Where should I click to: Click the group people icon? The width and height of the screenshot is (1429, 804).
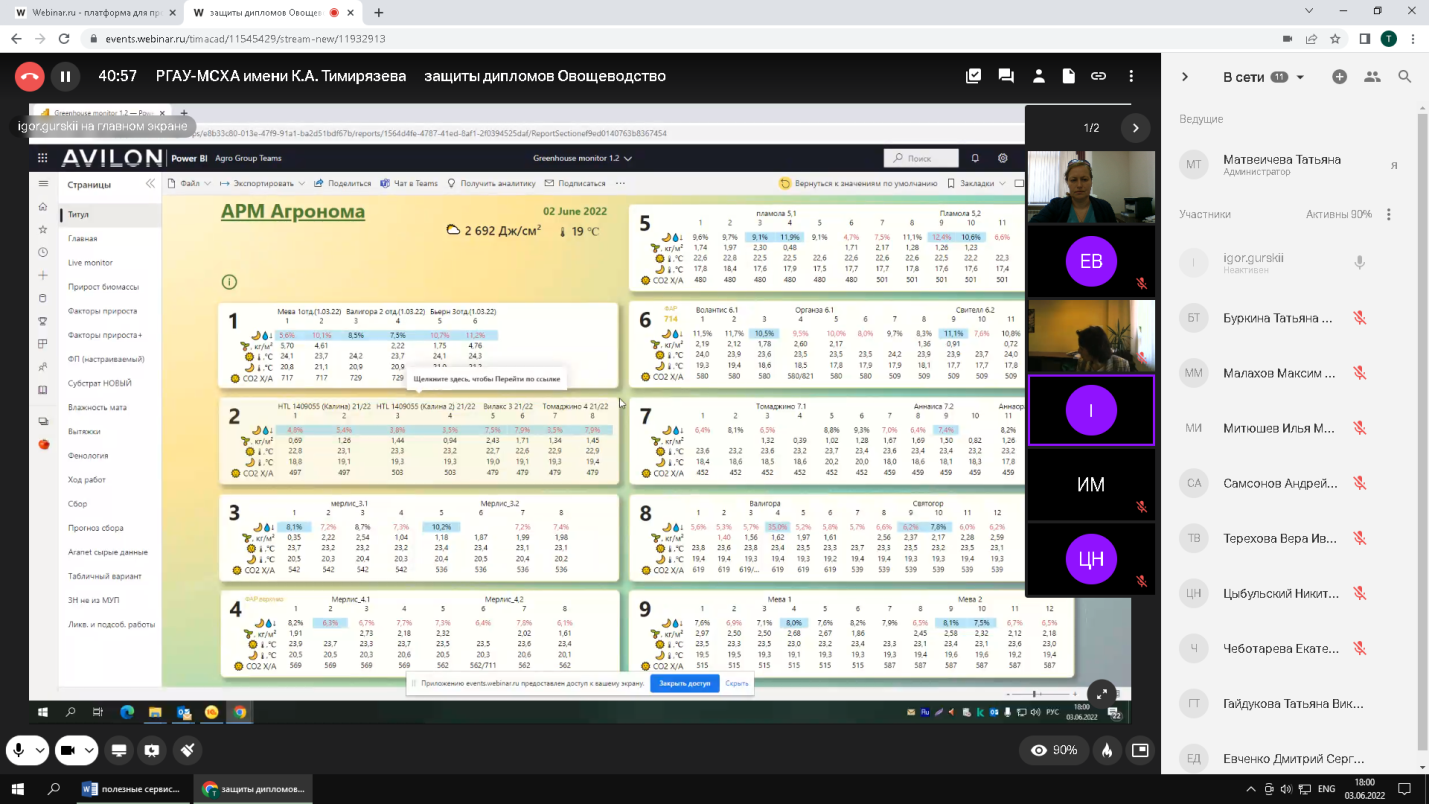tap(1372, 77)
